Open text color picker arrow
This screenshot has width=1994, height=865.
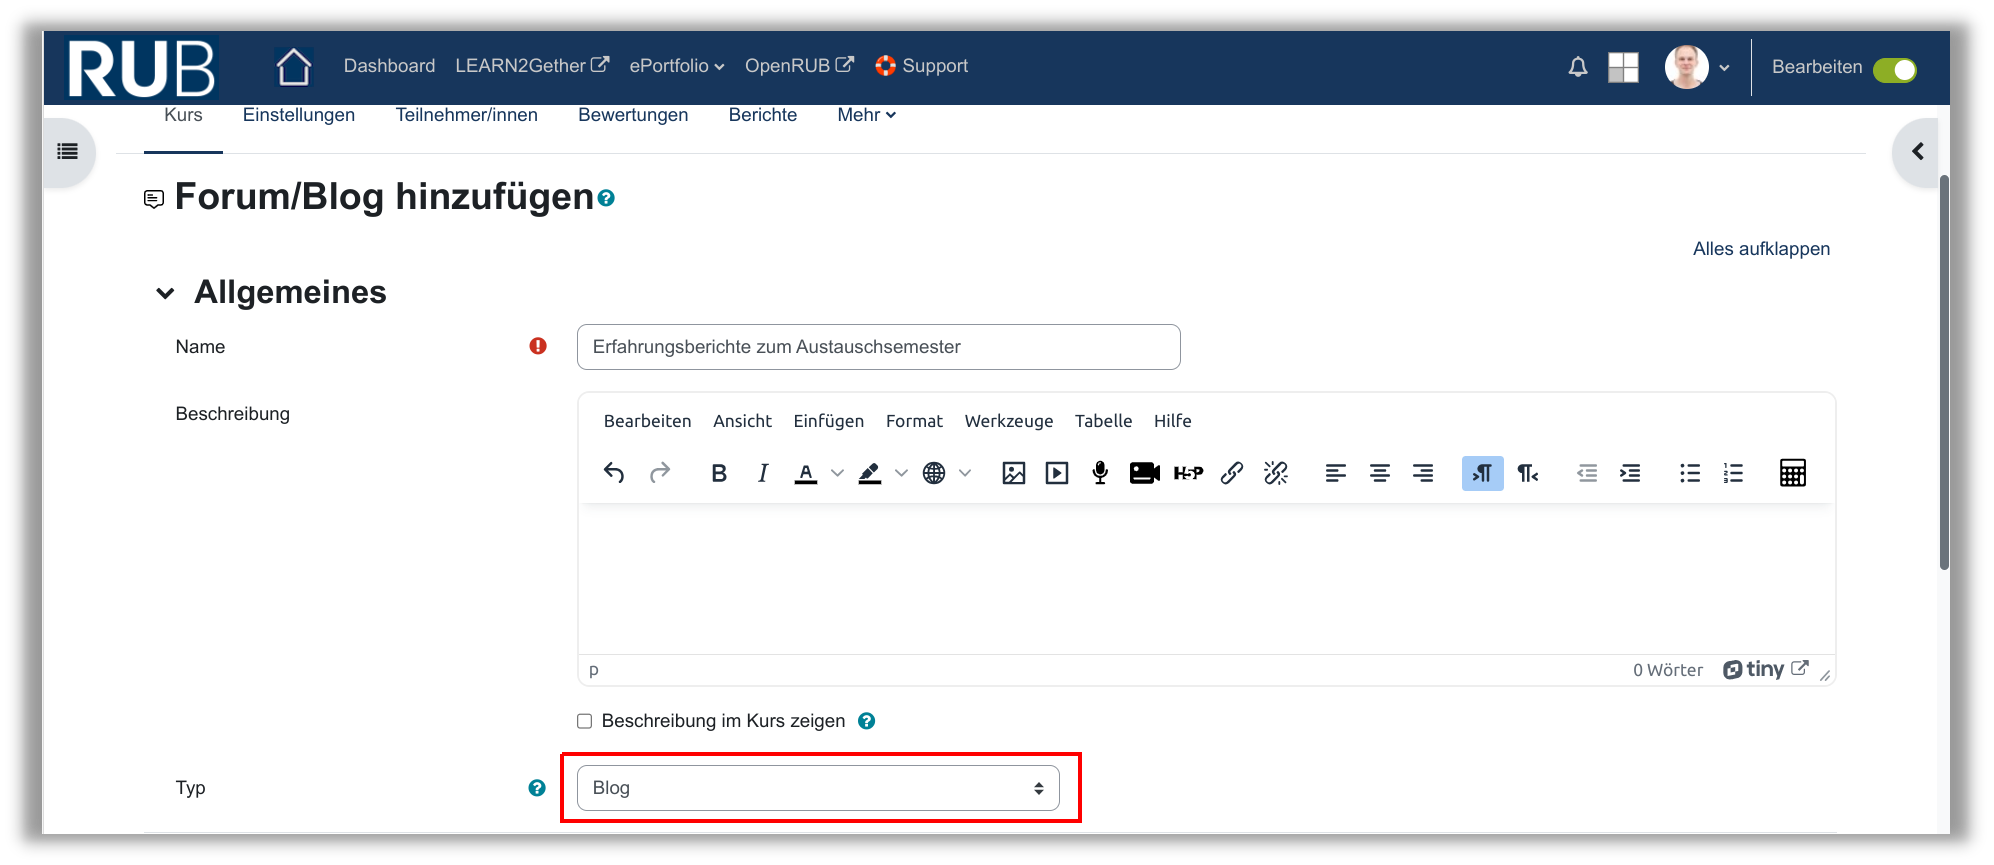(838, 473)
